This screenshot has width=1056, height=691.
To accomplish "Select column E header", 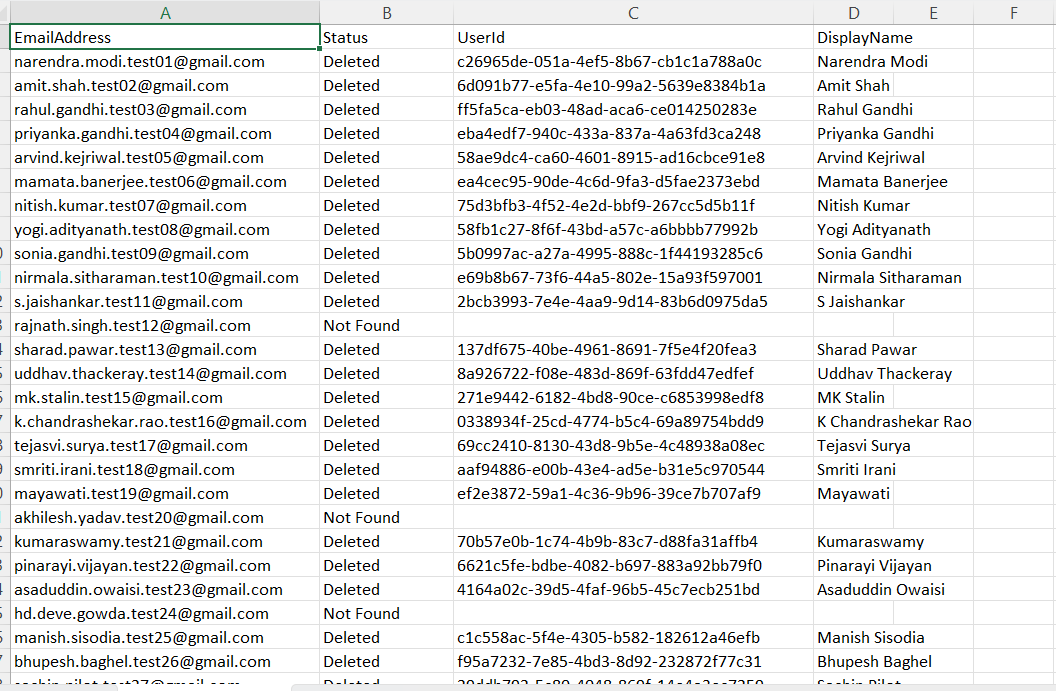I will [933, 12].
